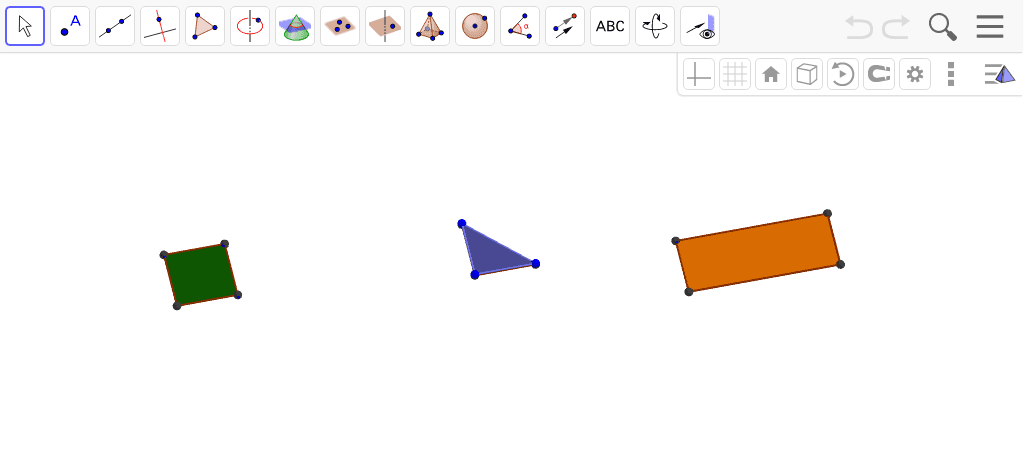Click the top-right vertex of the orange rectangle
Viewport: 1024px width, 450px height.
click(827, 213)
